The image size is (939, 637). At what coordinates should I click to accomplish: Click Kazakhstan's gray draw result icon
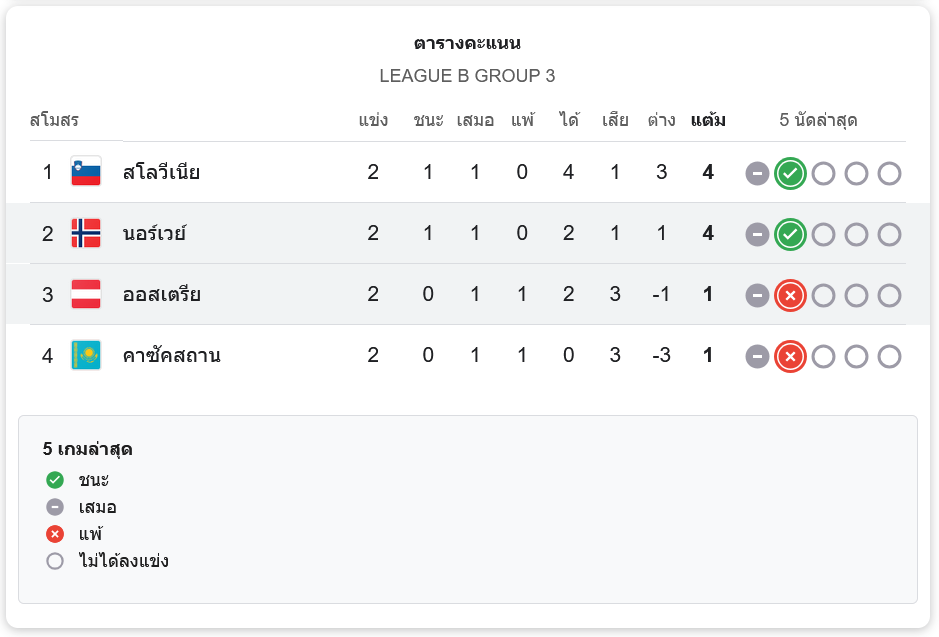[757, 357]
